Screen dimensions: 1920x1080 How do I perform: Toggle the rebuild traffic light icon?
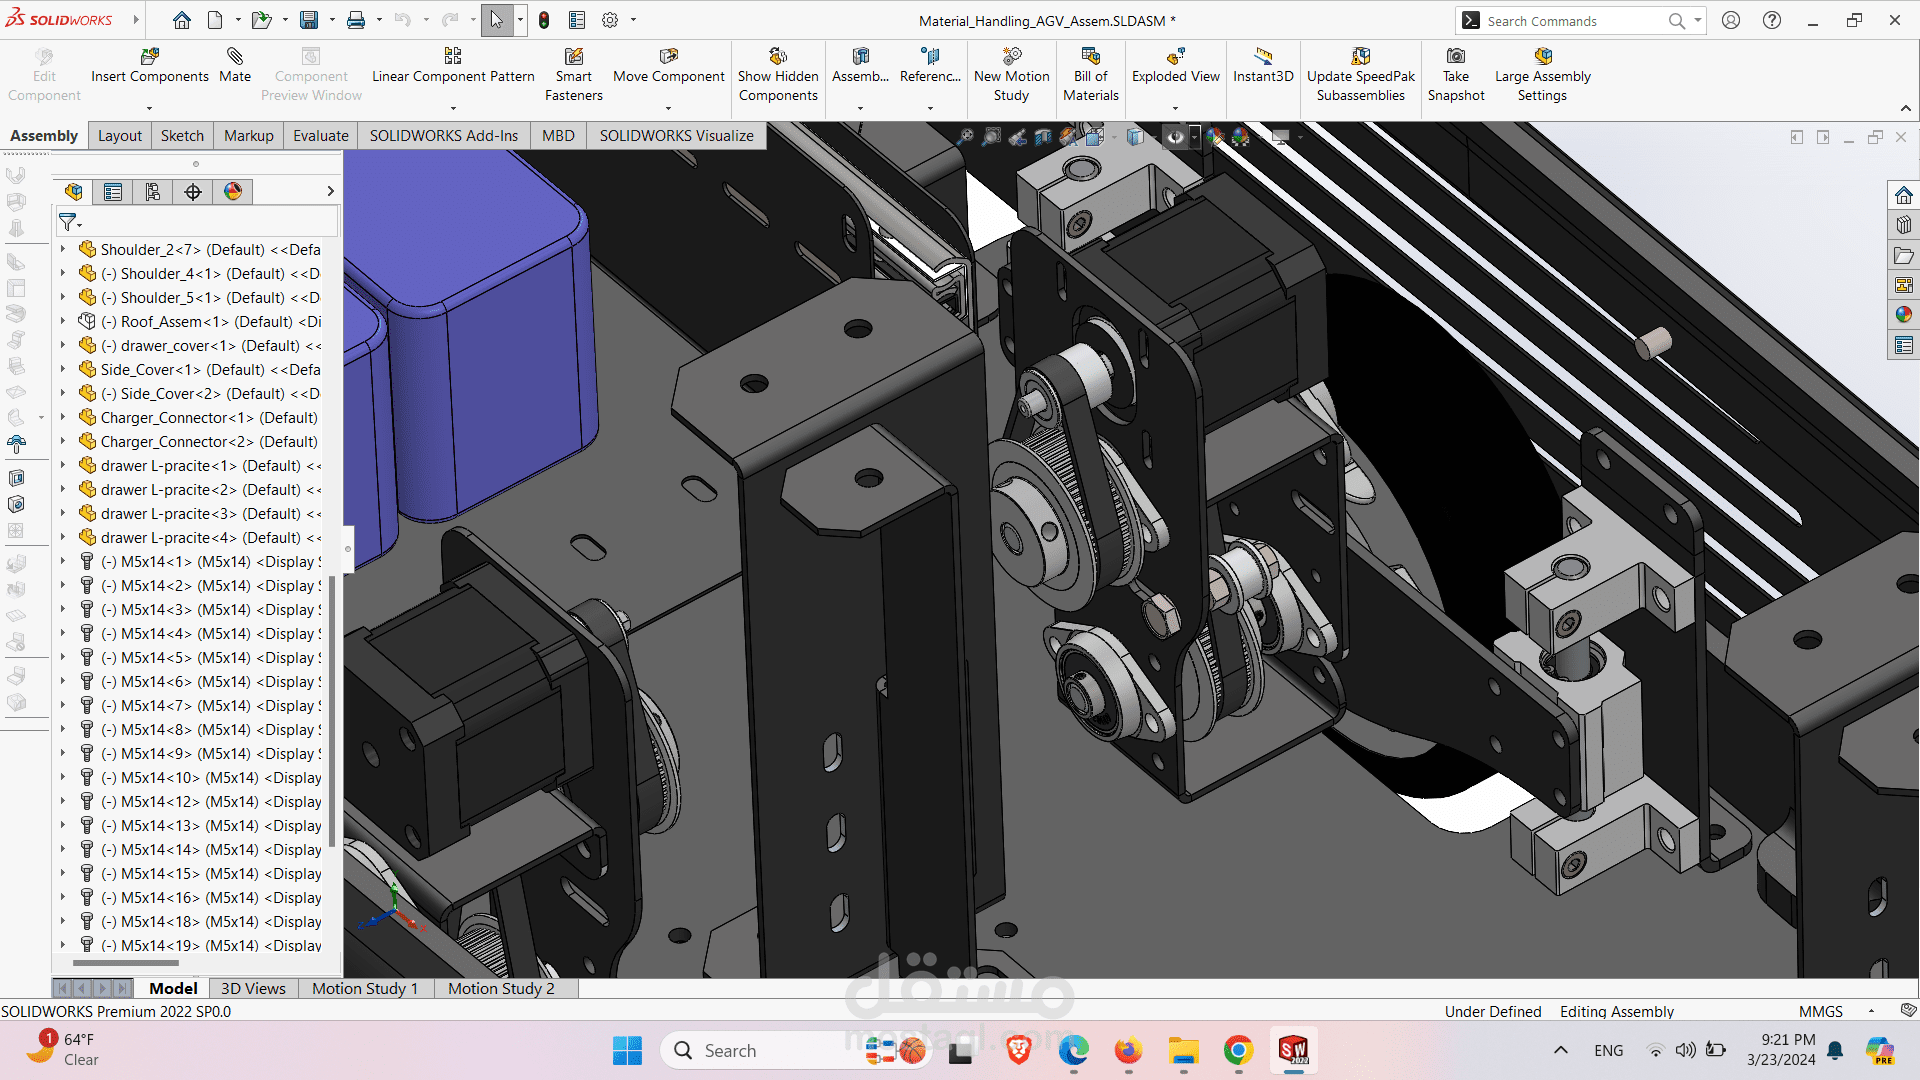pos(544,20)
